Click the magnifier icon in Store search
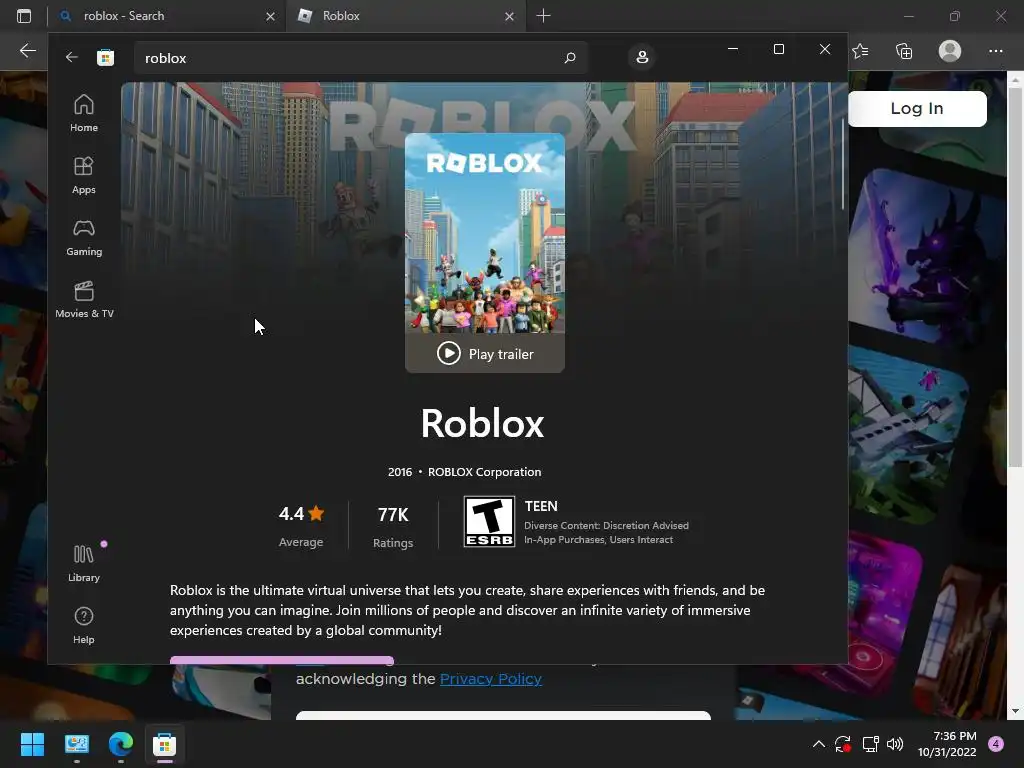The height and width of the screenshot is (768, 1024). (x=569, y=57)
